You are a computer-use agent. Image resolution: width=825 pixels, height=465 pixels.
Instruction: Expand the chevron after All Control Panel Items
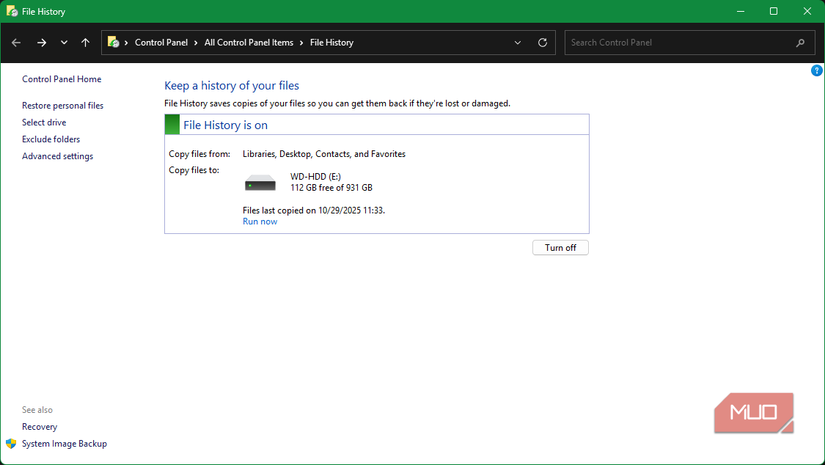tap(301, 43)
